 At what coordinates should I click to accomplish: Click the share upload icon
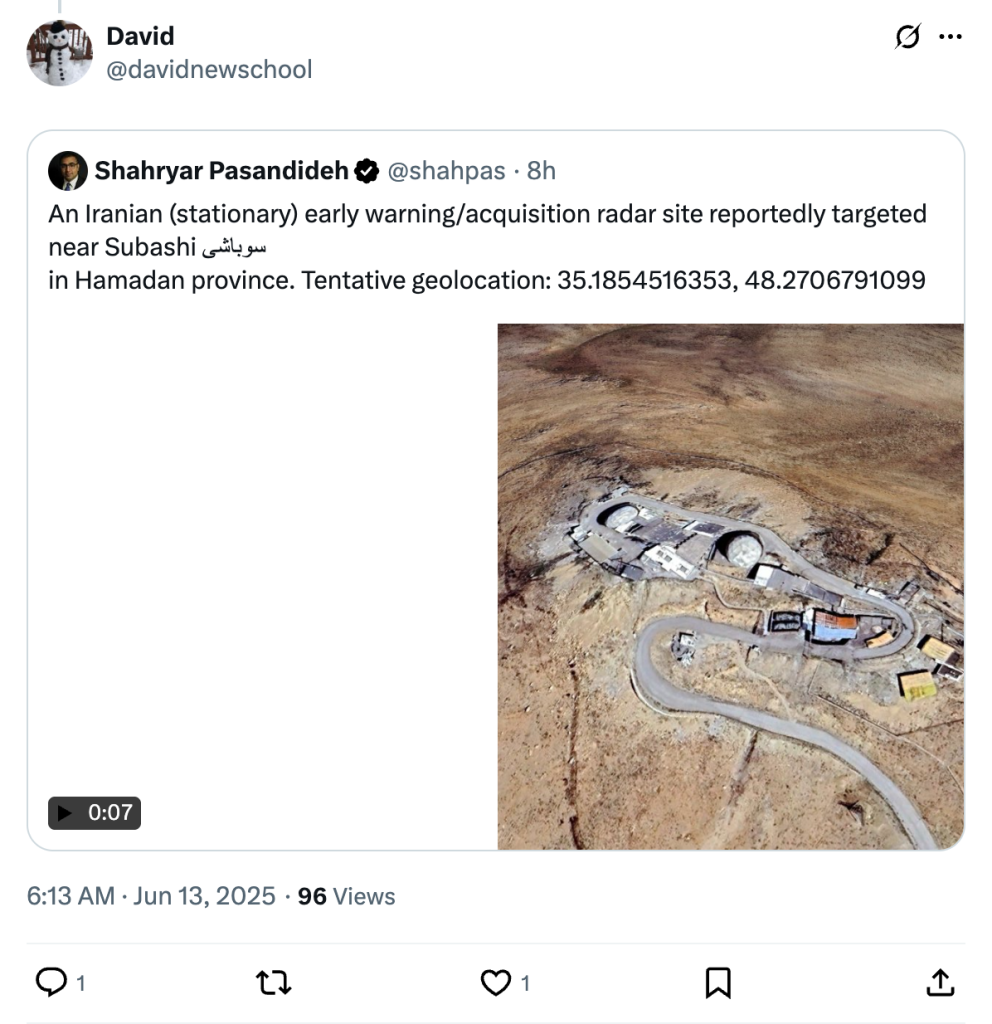939,983
